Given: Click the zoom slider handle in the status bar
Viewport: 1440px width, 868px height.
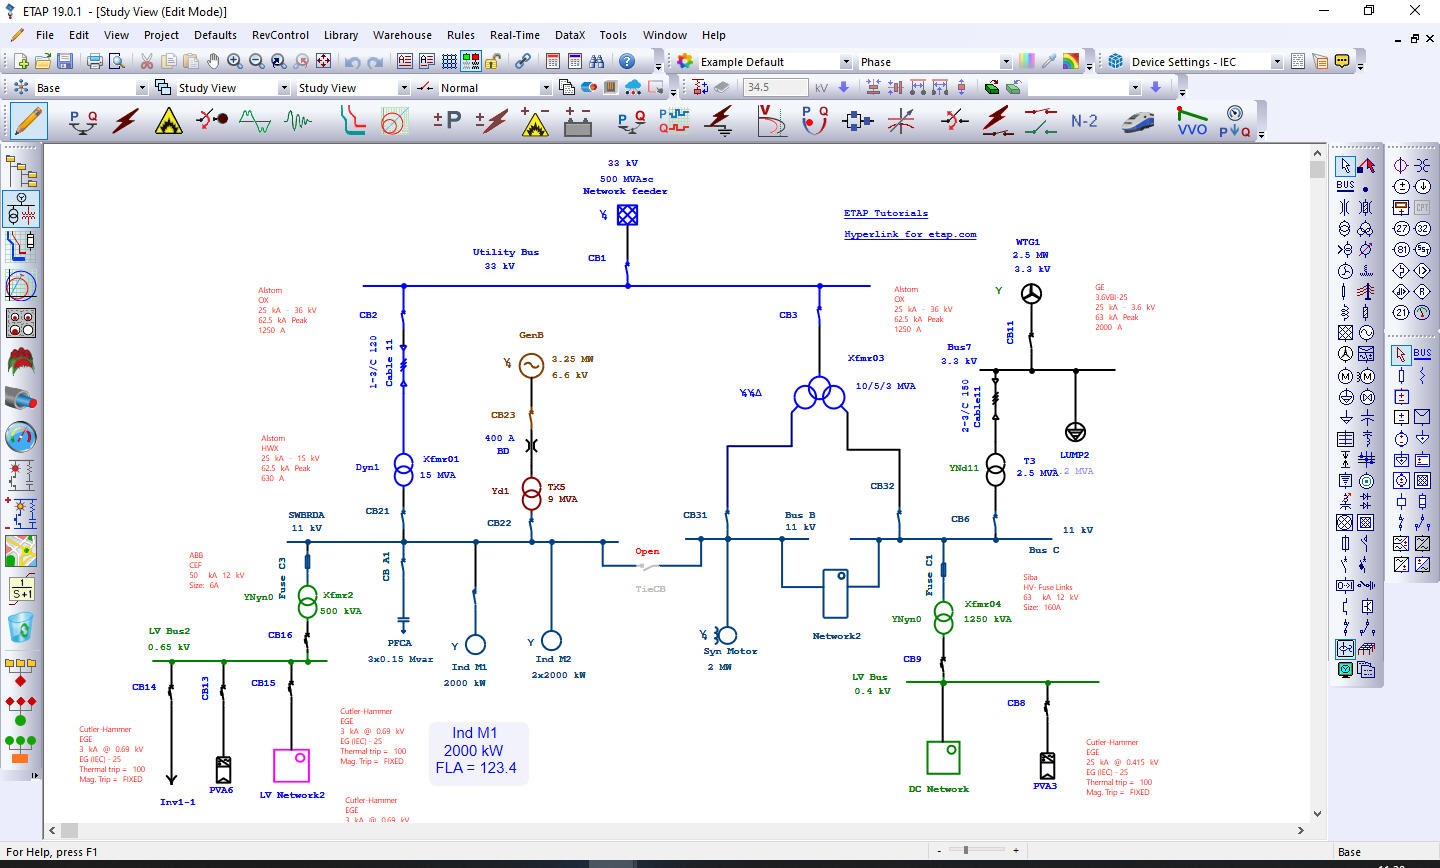Looking at the screenshot, I should click(965, 850).
